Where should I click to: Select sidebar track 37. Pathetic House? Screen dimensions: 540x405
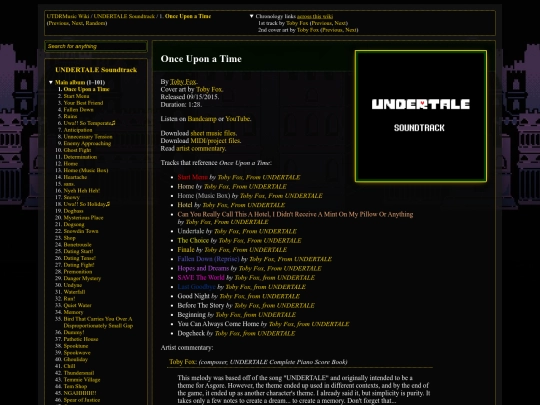[x=81, y=339]
